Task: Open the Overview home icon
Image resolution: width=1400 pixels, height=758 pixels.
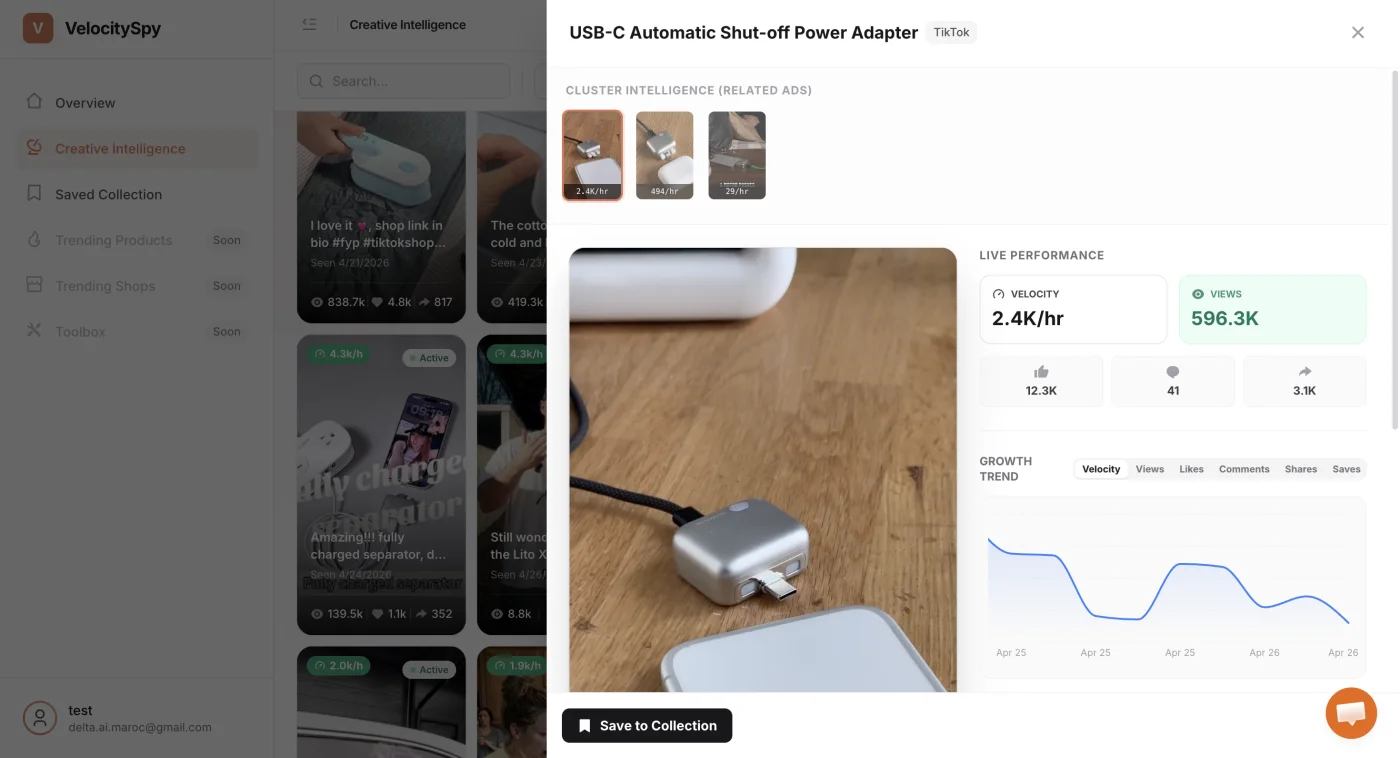Action: (x=34, y=102)
